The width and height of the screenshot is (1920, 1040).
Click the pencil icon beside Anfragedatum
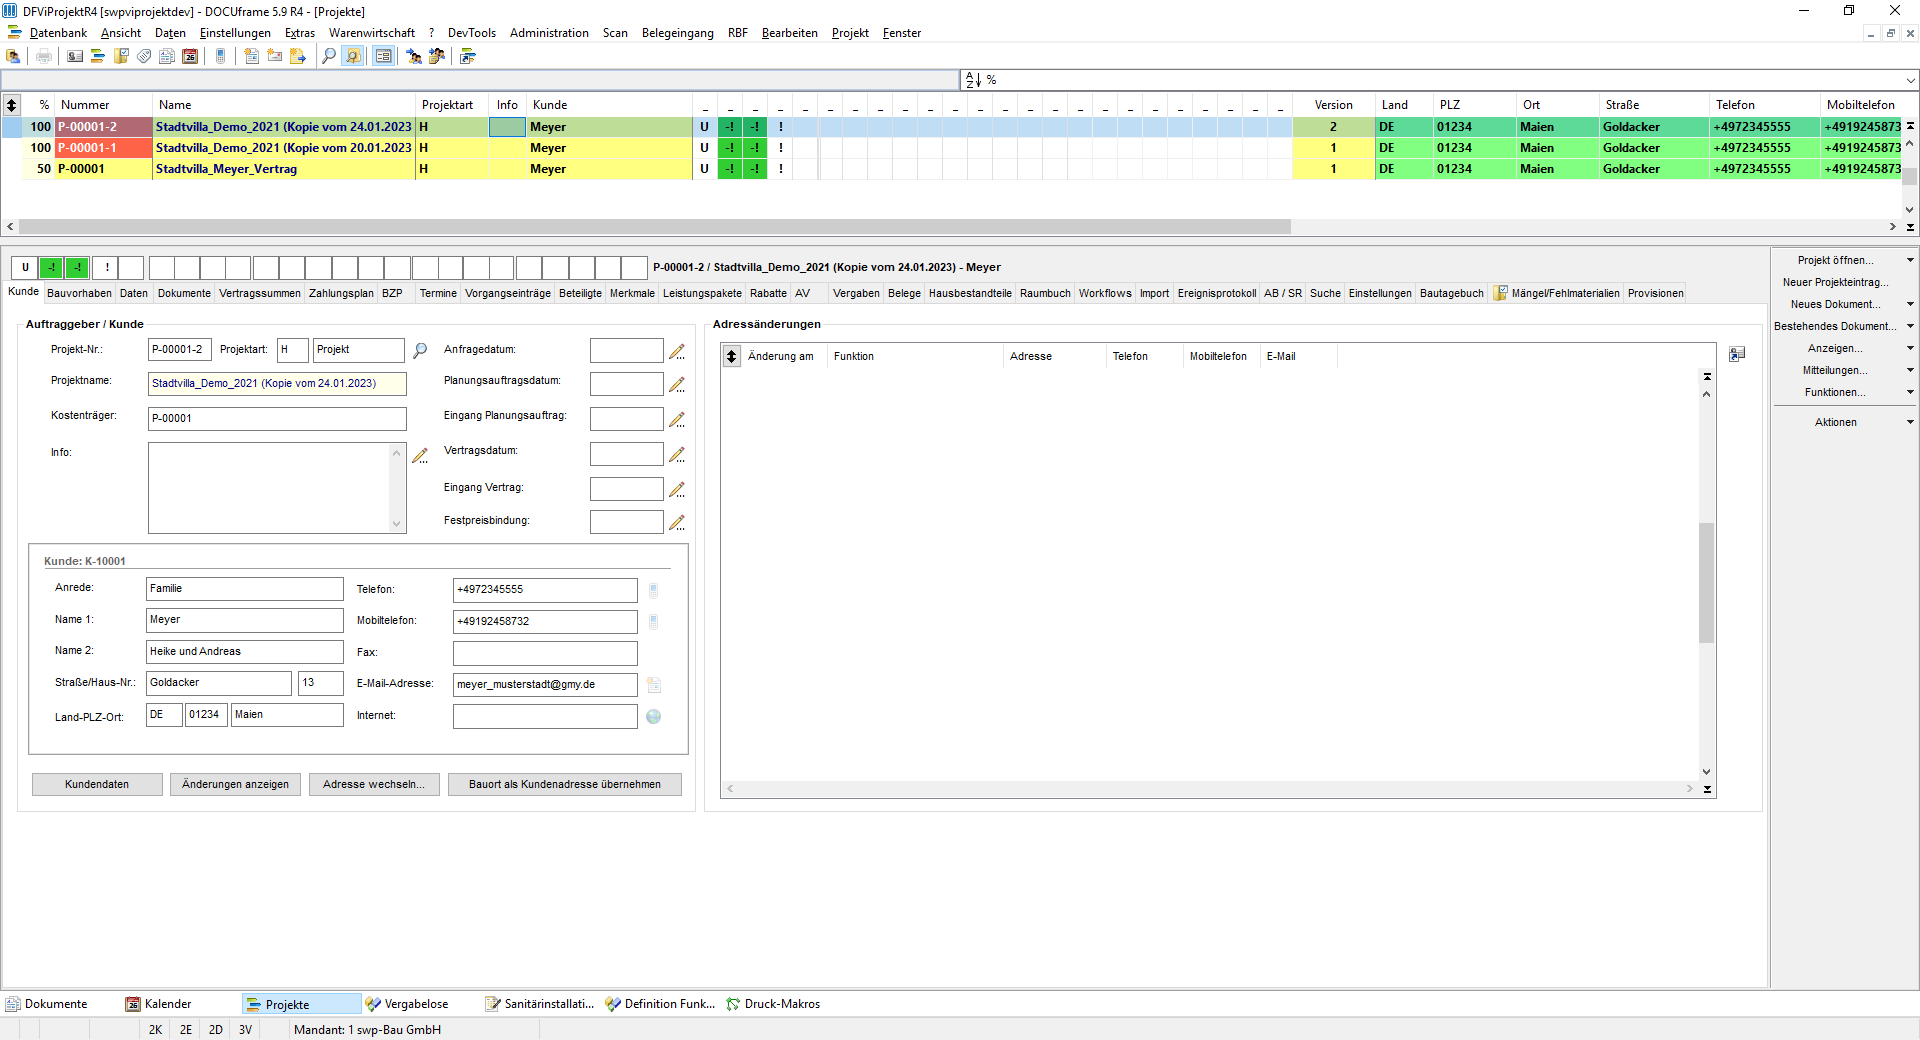point(677,351)
